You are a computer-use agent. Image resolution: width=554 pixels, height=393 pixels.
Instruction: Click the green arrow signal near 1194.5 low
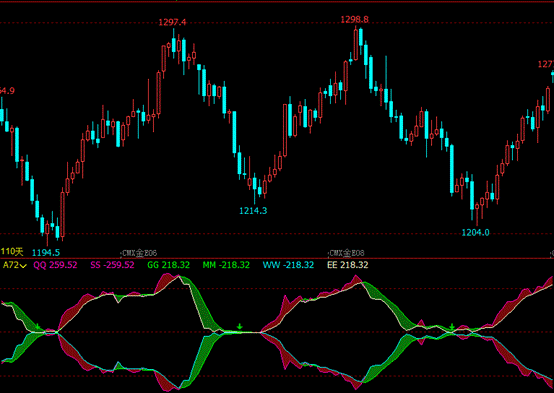[x=37, y=326]
